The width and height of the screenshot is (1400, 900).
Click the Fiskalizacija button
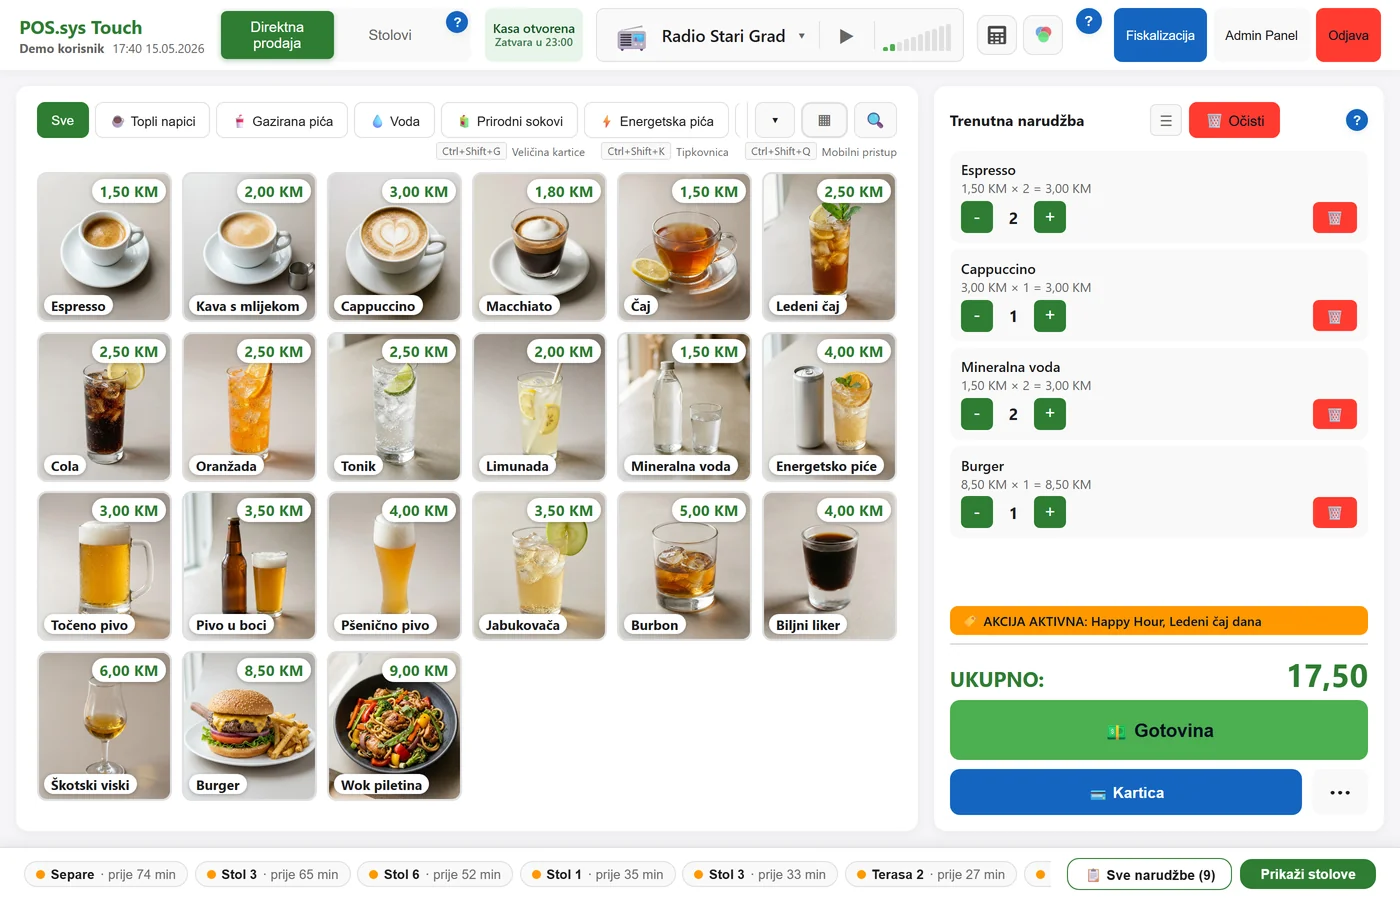click(x=1160, y=35)
